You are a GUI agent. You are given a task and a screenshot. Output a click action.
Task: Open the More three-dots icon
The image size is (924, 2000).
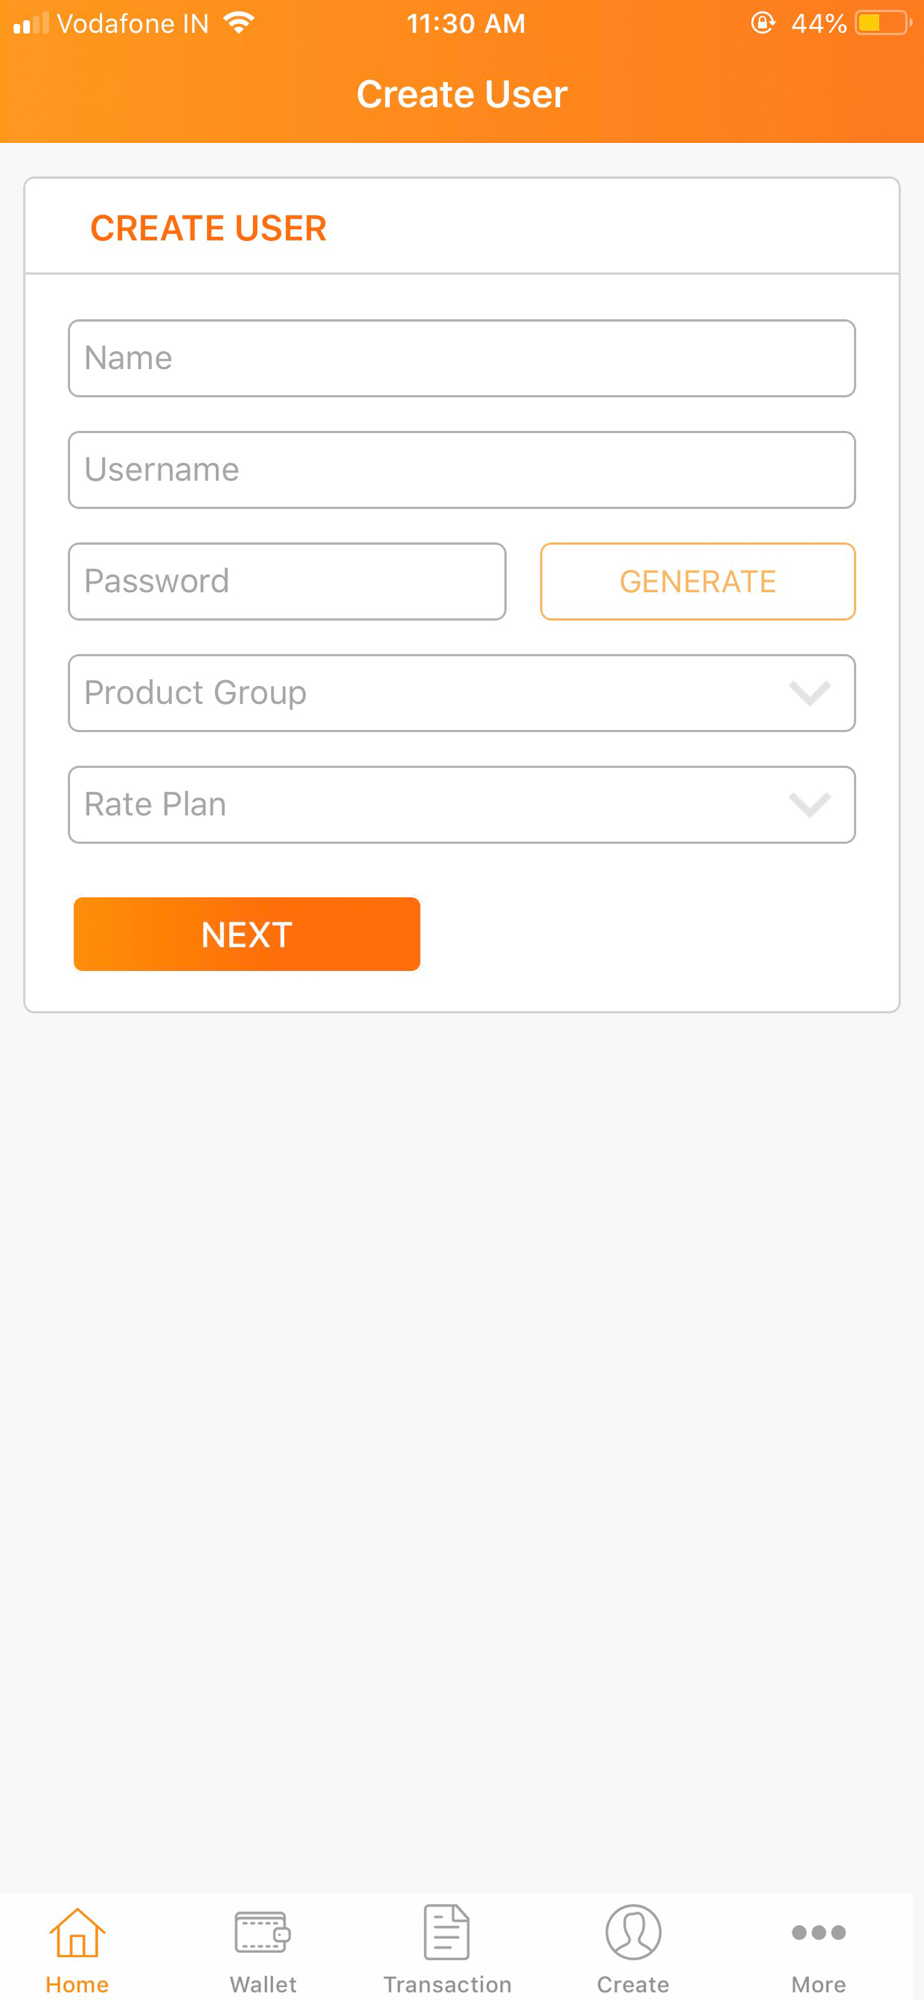tap(819, 1932)
